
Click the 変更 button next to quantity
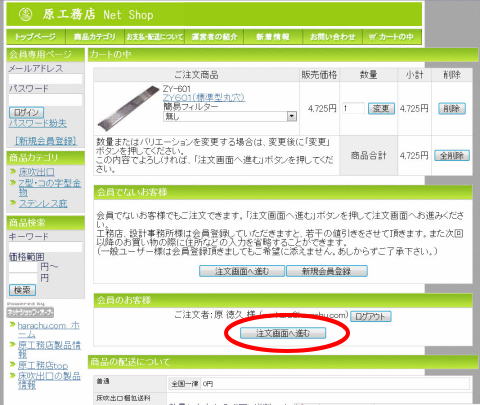pyautogui.click(x=381, y=108)
